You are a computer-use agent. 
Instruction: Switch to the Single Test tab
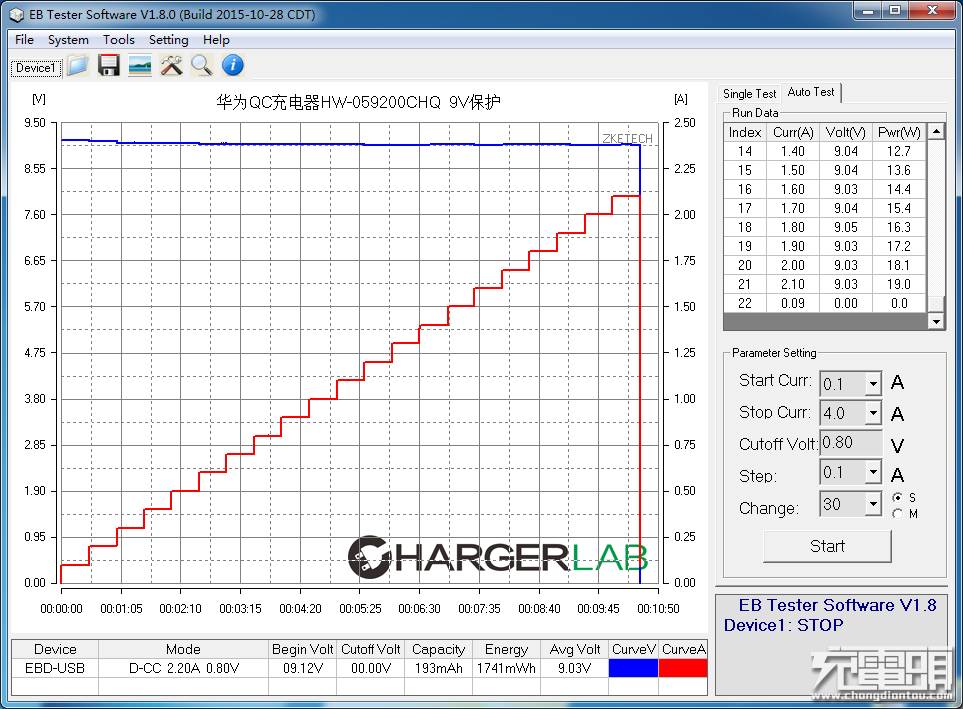(749, 94)
